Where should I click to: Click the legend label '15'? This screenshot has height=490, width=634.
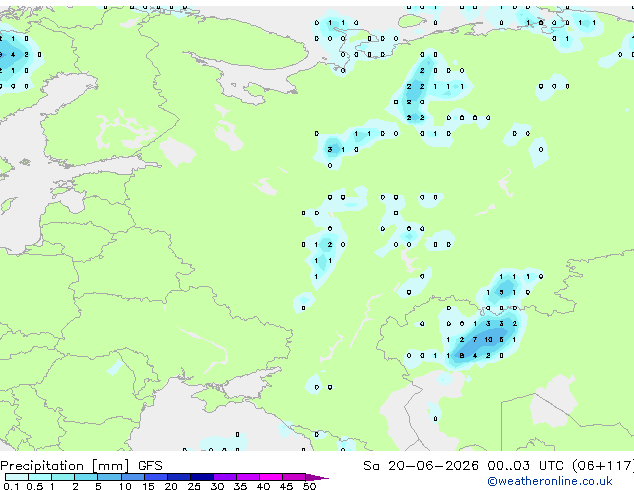pos(148,486)
